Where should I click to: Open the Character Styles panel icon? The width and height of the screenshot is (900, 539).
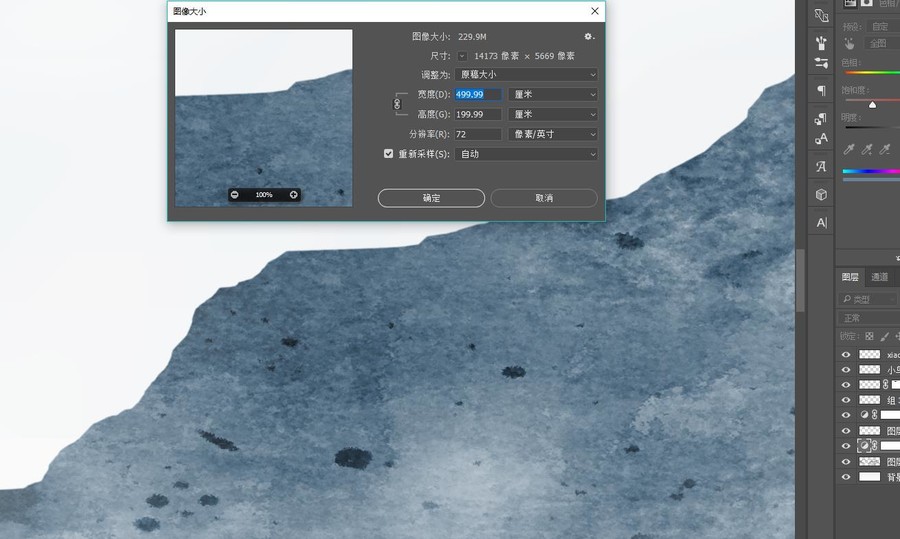pyautogui.click(x=821, y=138)
